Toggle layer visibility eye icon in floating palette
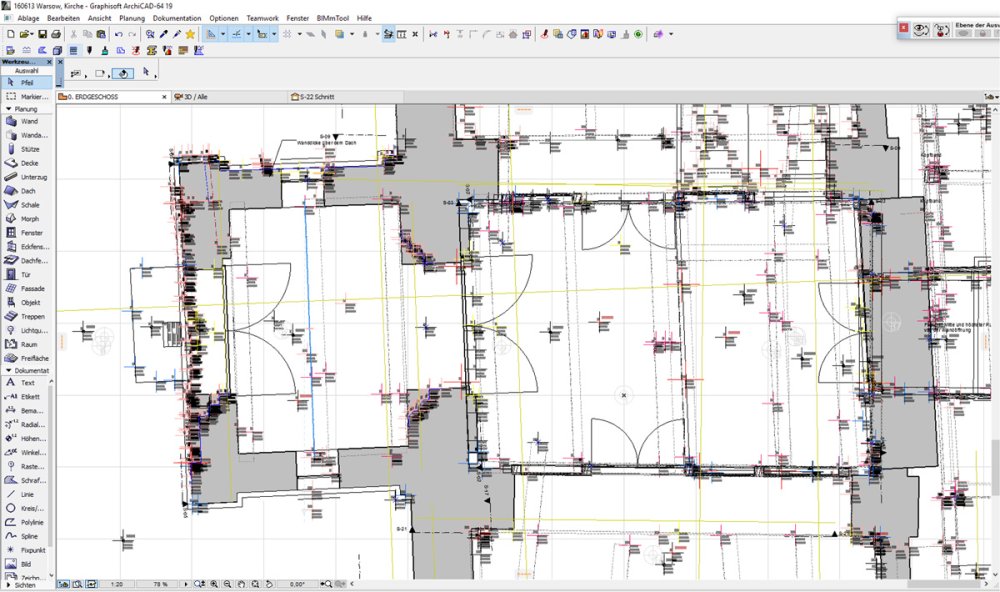This screenshot has height=592, width=1000. pyautogui.click(x=921, y=31)
